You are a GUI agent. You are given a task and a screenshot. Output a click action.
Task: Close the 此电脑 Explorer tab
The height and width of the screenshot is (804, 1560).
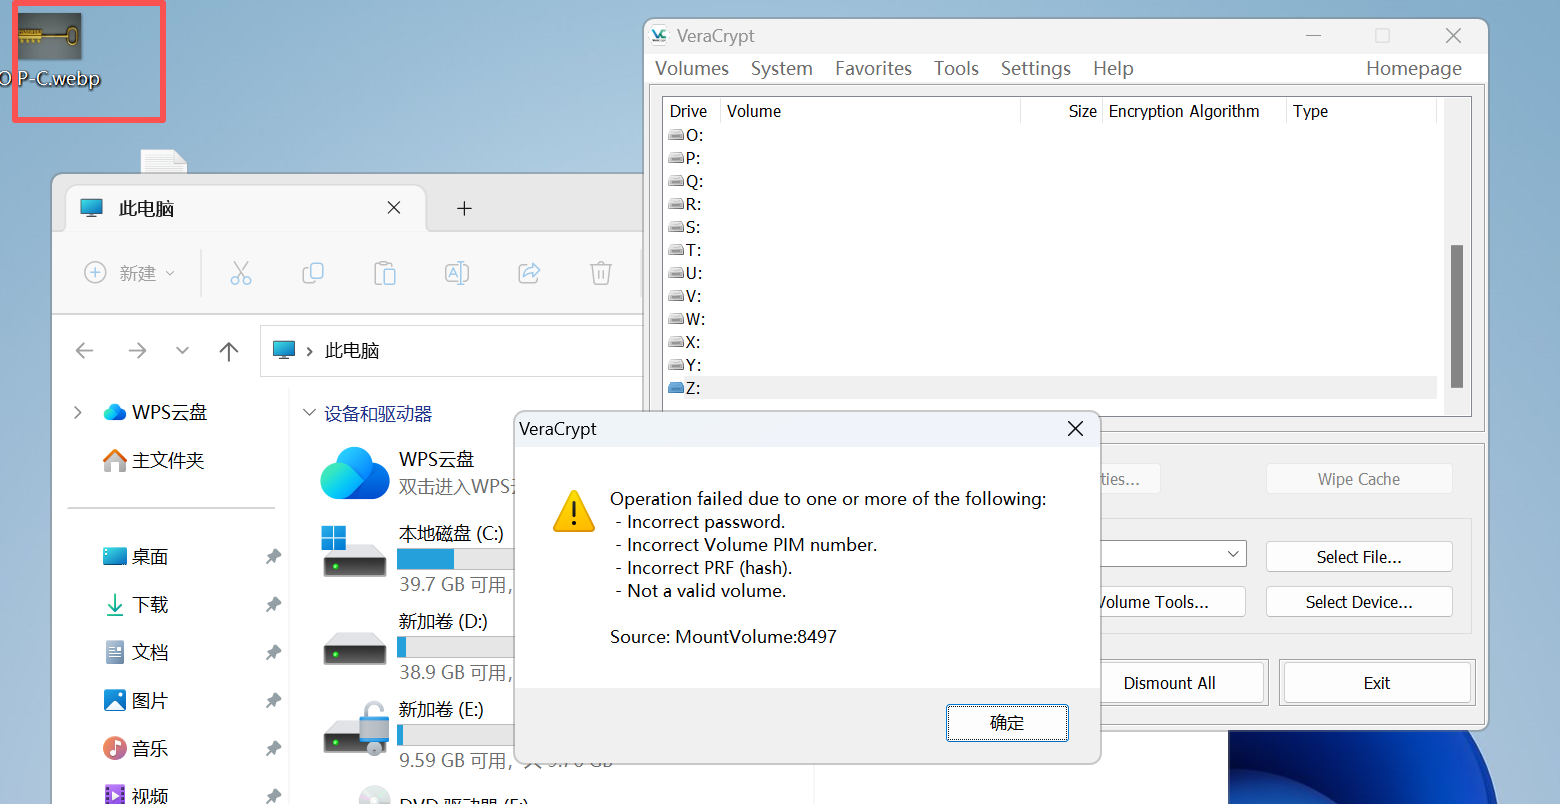(394, 208)
